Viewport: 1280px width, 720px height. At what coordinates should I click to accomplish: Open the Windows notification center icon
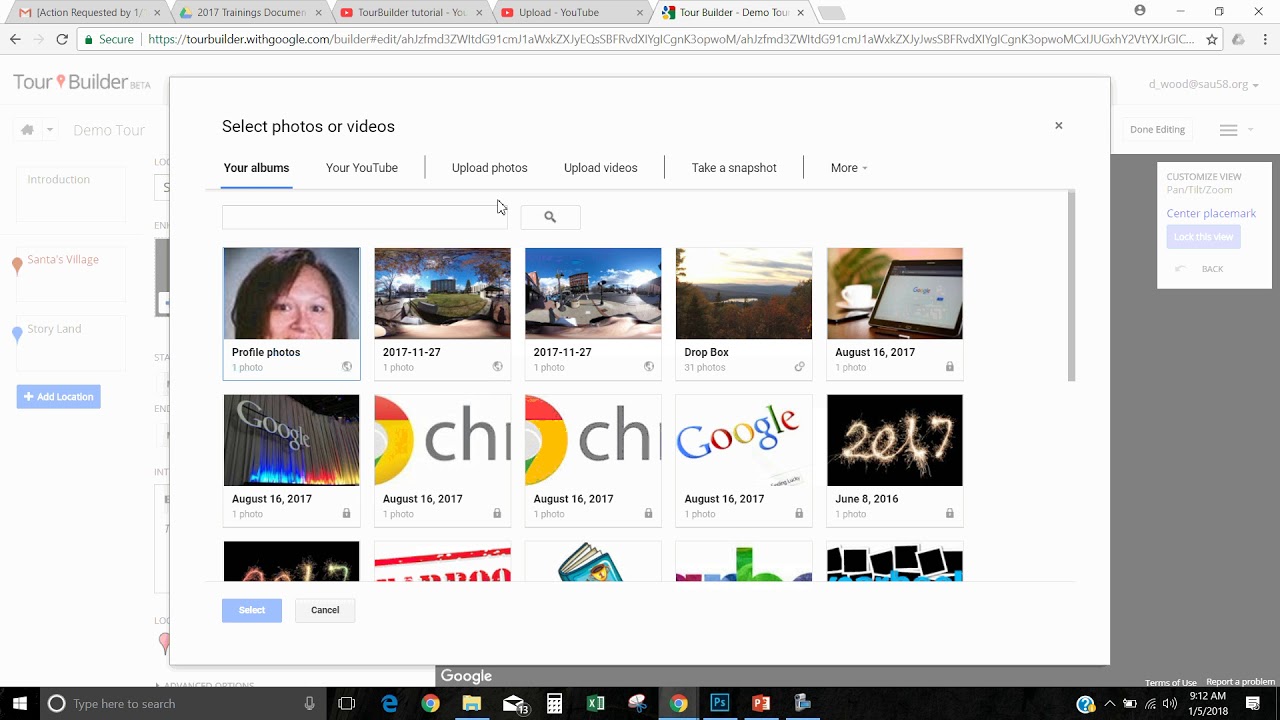coord(1253,704)
